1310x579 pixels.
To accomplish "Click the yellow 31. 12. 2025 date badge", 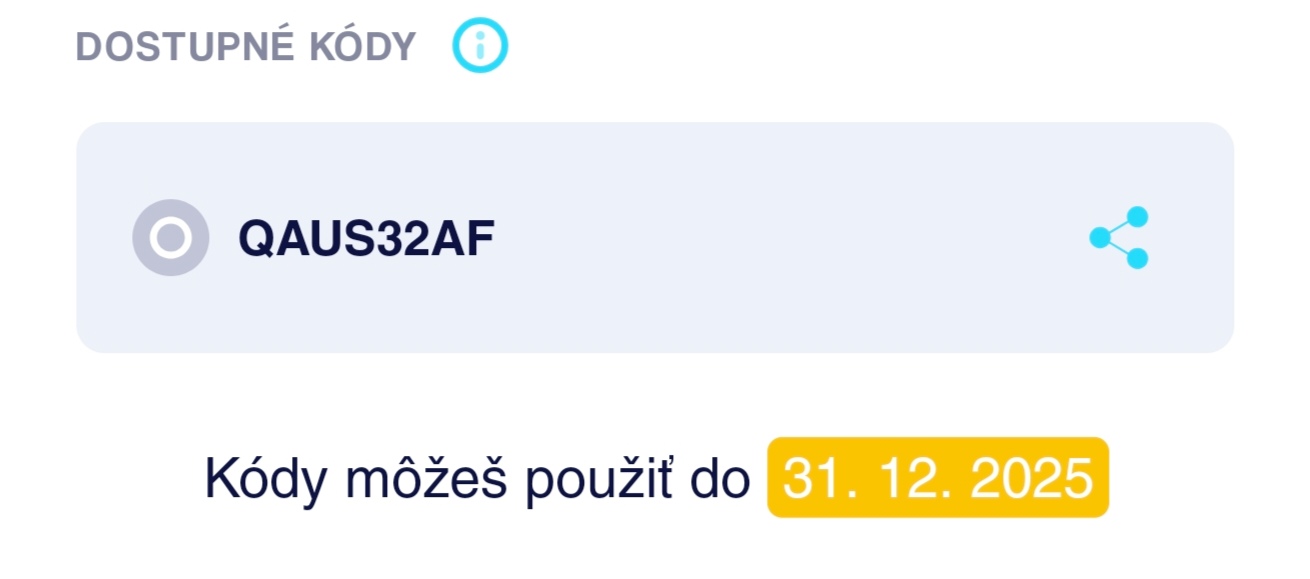I will [x=937, y=478].
